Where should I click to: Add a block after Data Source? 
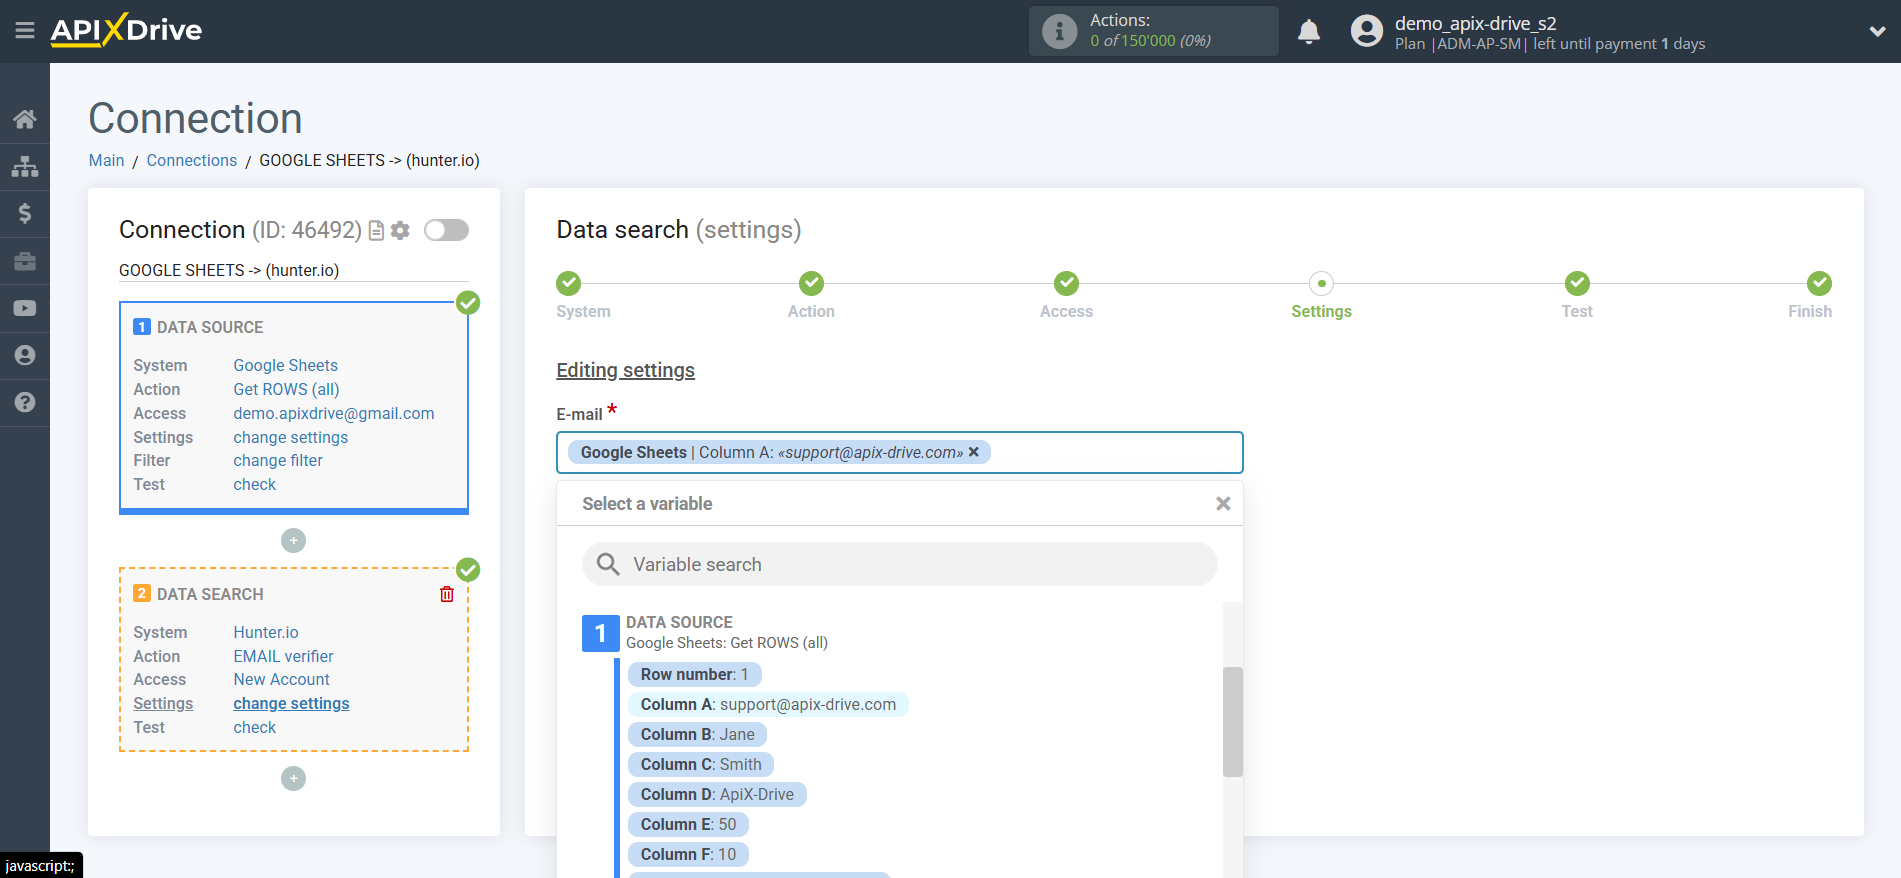293,541
